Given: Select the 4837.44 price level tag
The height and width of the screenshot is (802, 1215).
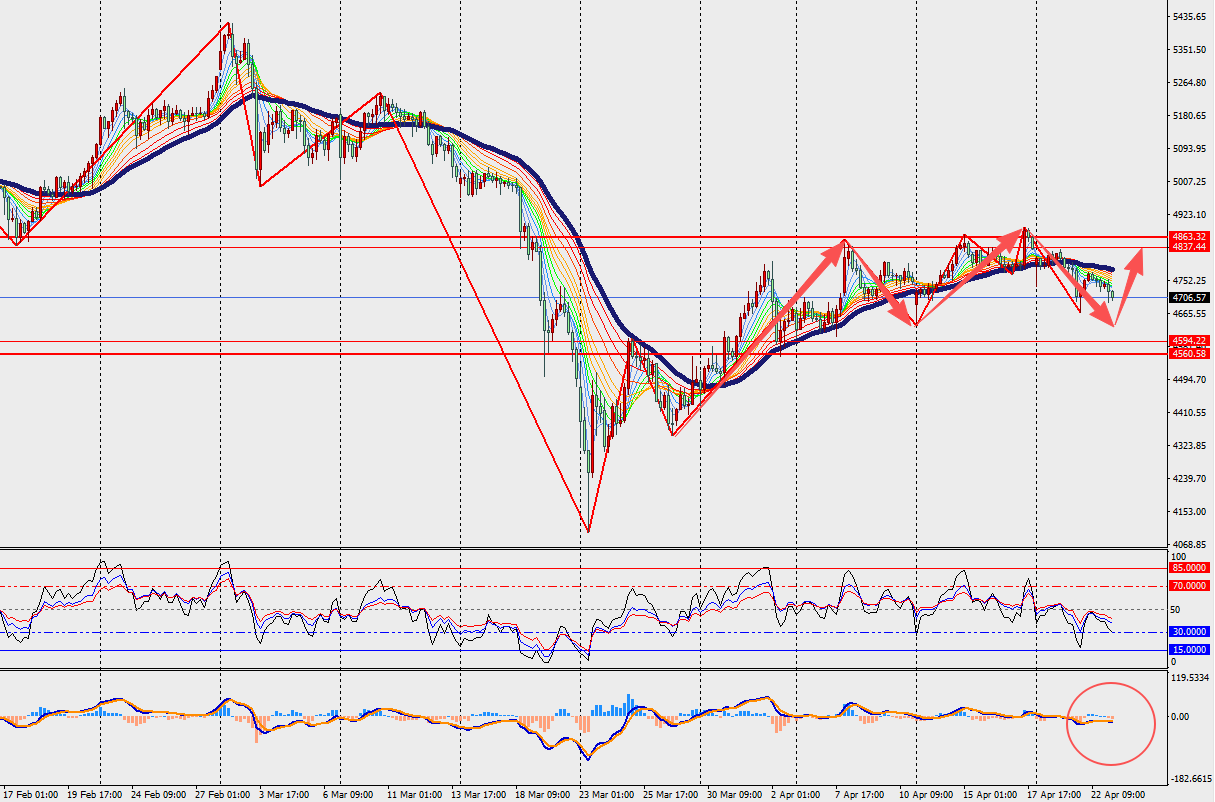Looking at the screenshot, I should pyautogui.click(x=1188, y=247).
